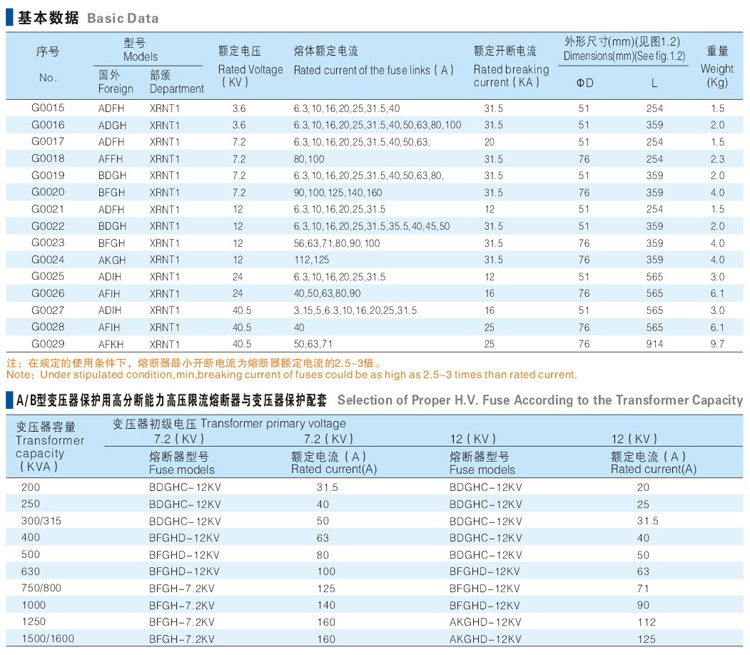Select the G0015 serial number cell
Image resolution: width=750 pixels, height=655 pixels.
pyautogui.click(x=48, y=107)
